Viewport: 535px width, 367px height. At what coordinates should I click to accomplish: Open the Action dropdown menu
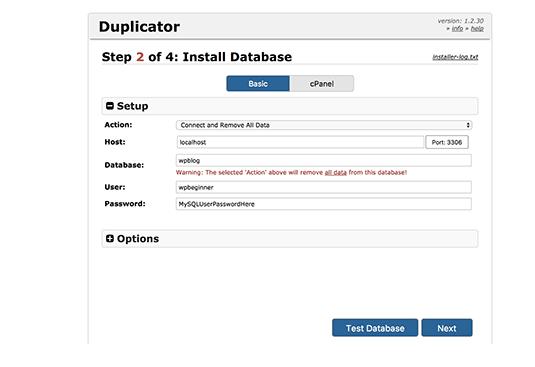[324, 125]
